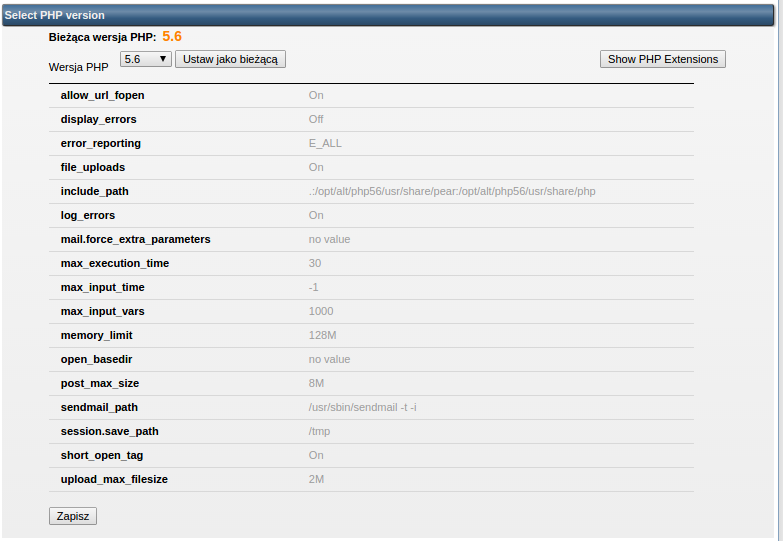The width and height of the screenshot is (783, 541).
Task: Click the log_errors 'On' value
Action: tap(316, 215)
